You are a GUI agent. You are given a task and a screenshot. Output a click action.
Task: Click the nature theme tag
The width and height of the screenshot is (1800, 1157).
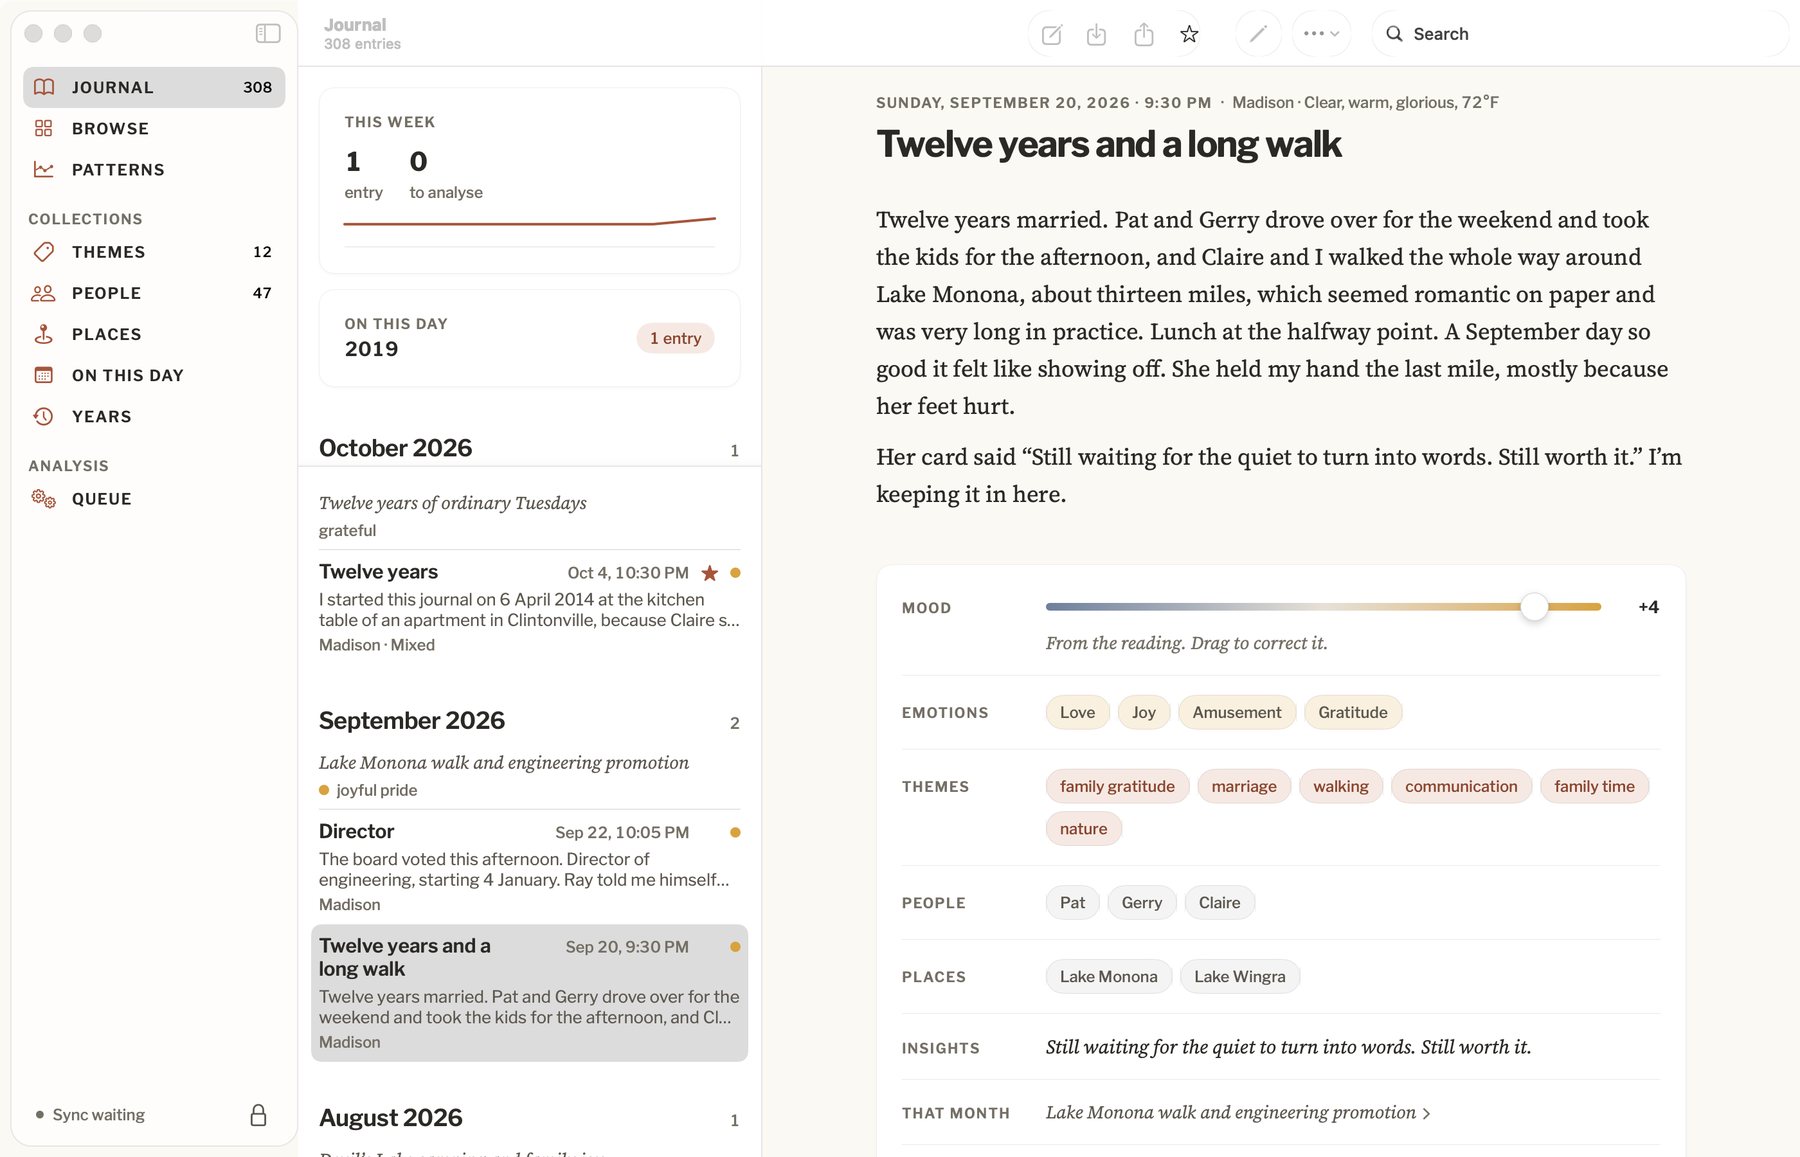click(x=1083, y=828)
